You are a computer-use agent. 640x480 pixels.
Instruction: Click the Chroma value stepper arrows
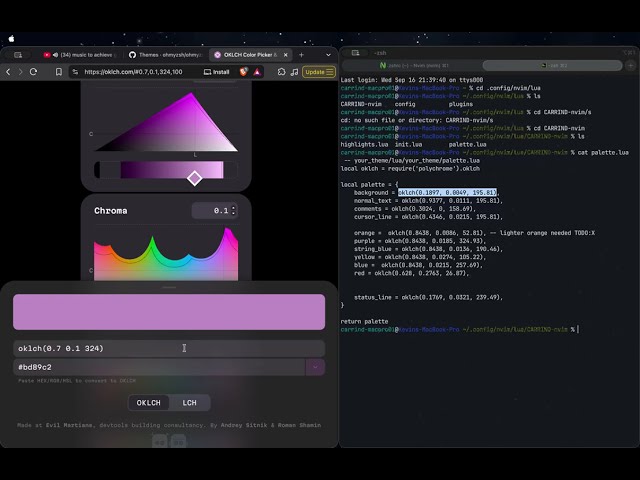pyautogui.click(x=233, y=211)
